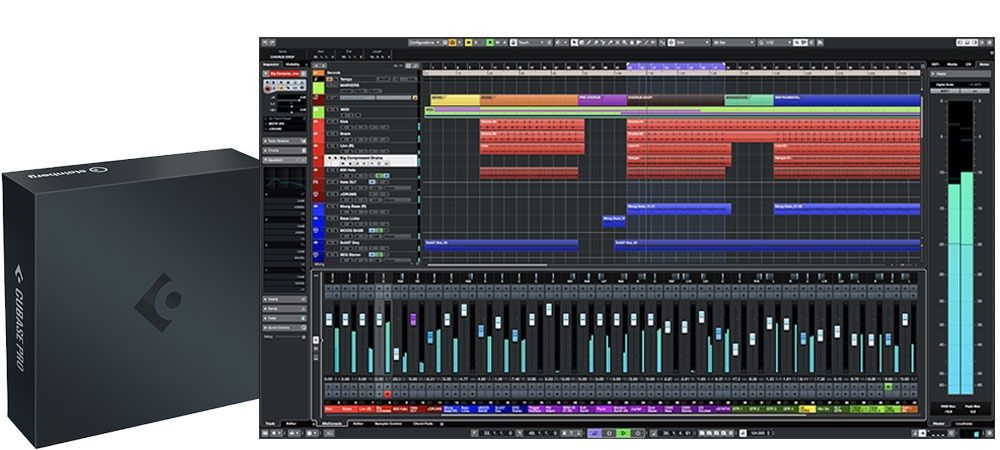
Task: Select the purple PRE CHORUS arranger event
Action: click(x=603, y=100)
